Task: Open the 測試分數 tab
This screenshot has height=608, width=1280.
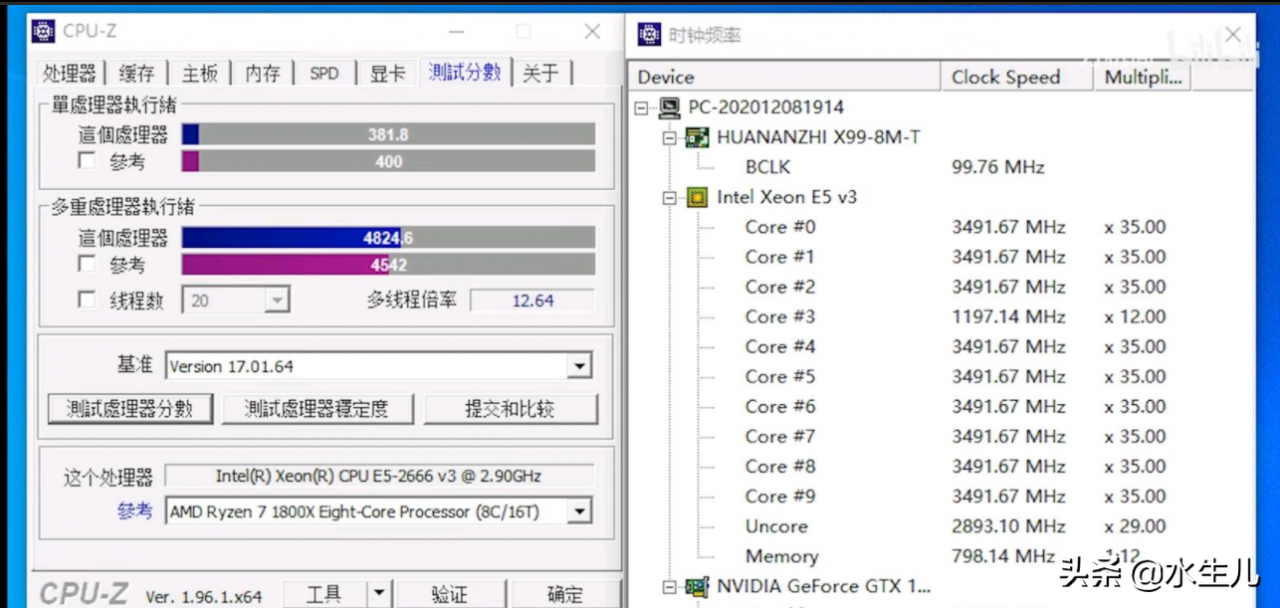Action: 465,71
